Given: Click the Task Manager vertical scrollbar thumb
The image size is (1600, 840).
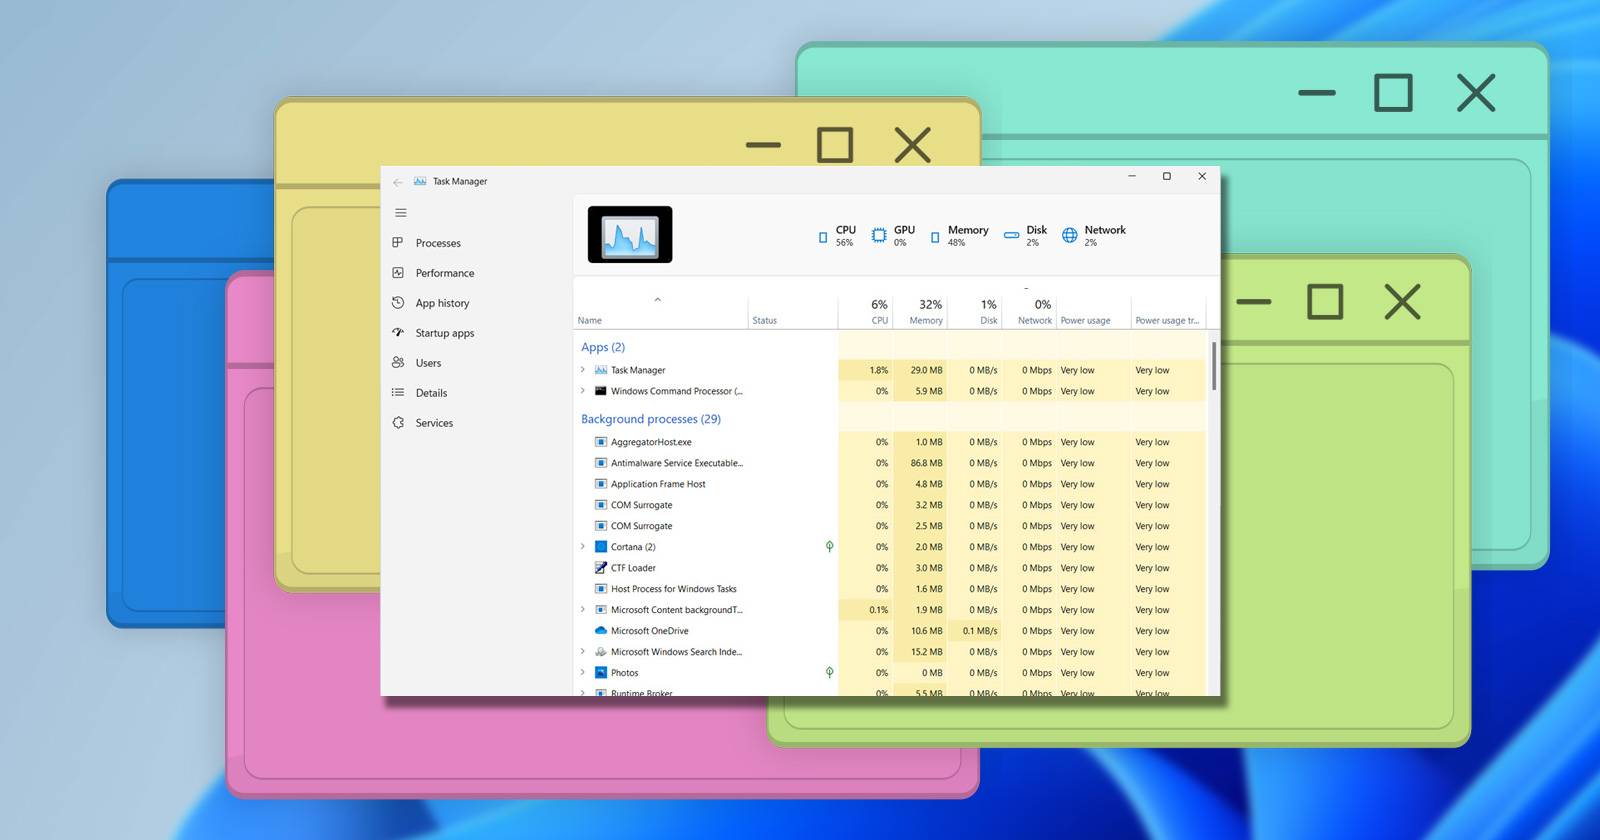Looking at the screenshot, I should (x=1214, y=366).
